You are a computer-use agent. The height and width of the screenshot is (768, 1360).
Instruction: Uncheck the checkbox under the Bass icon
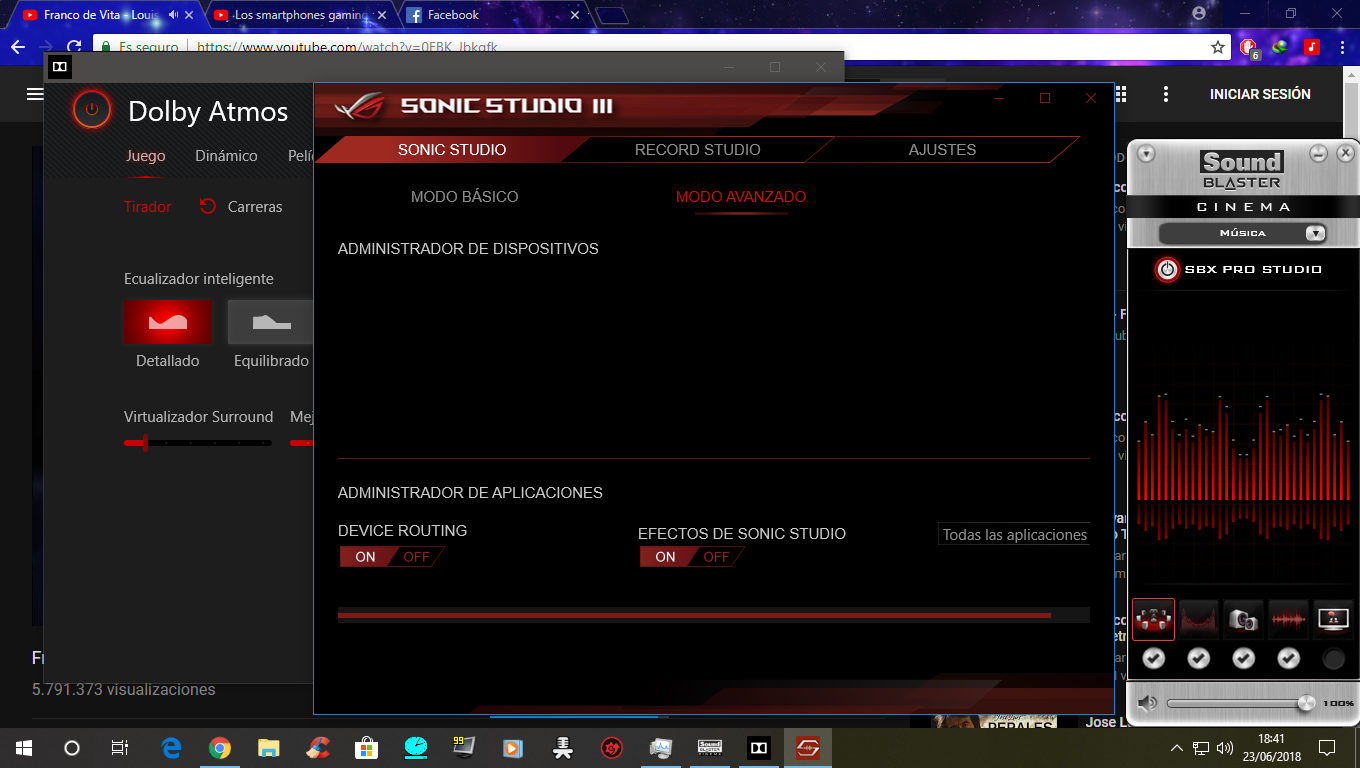(x=1243, y=658)
